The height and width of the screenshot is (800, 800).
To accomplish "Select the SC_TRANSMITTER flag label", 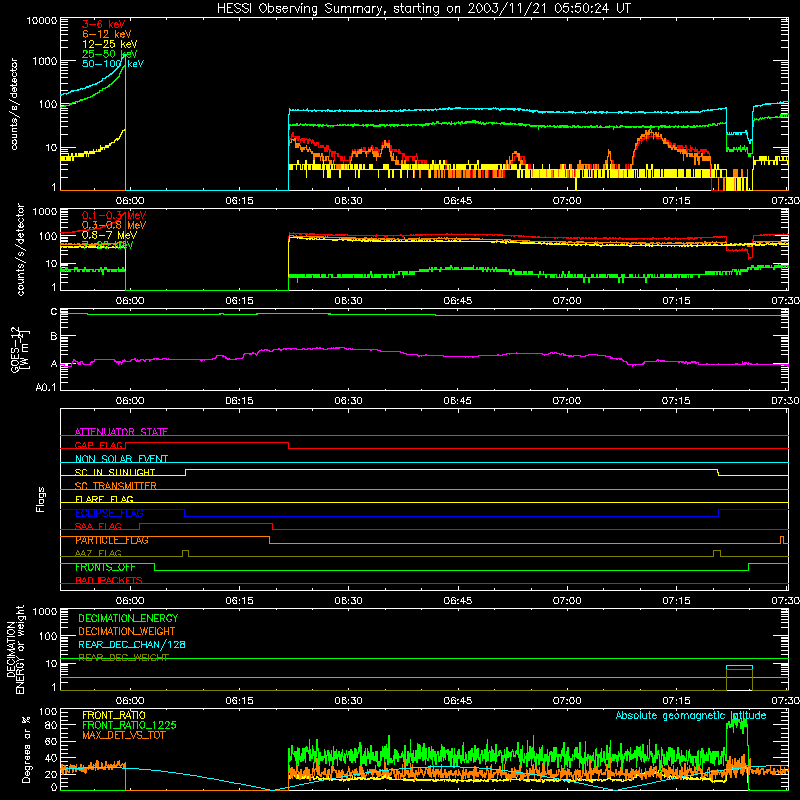I will (115, 486).
